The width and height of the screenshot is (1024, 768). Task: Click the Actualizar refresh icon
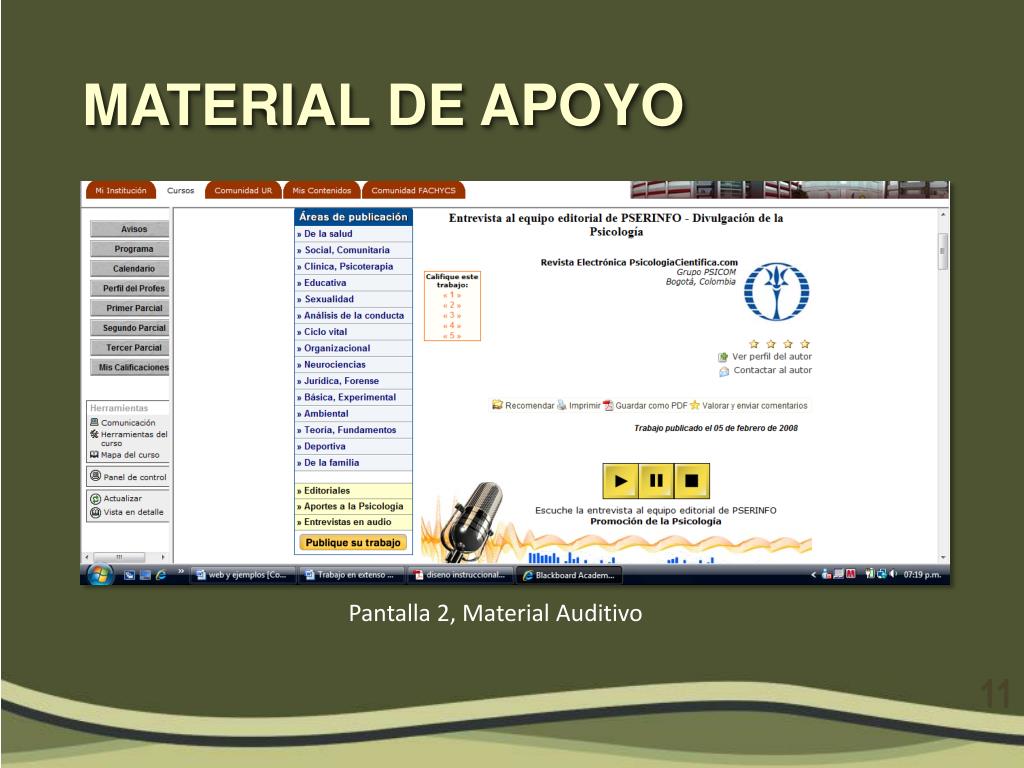pyautogui.click(x=95, y=498)
